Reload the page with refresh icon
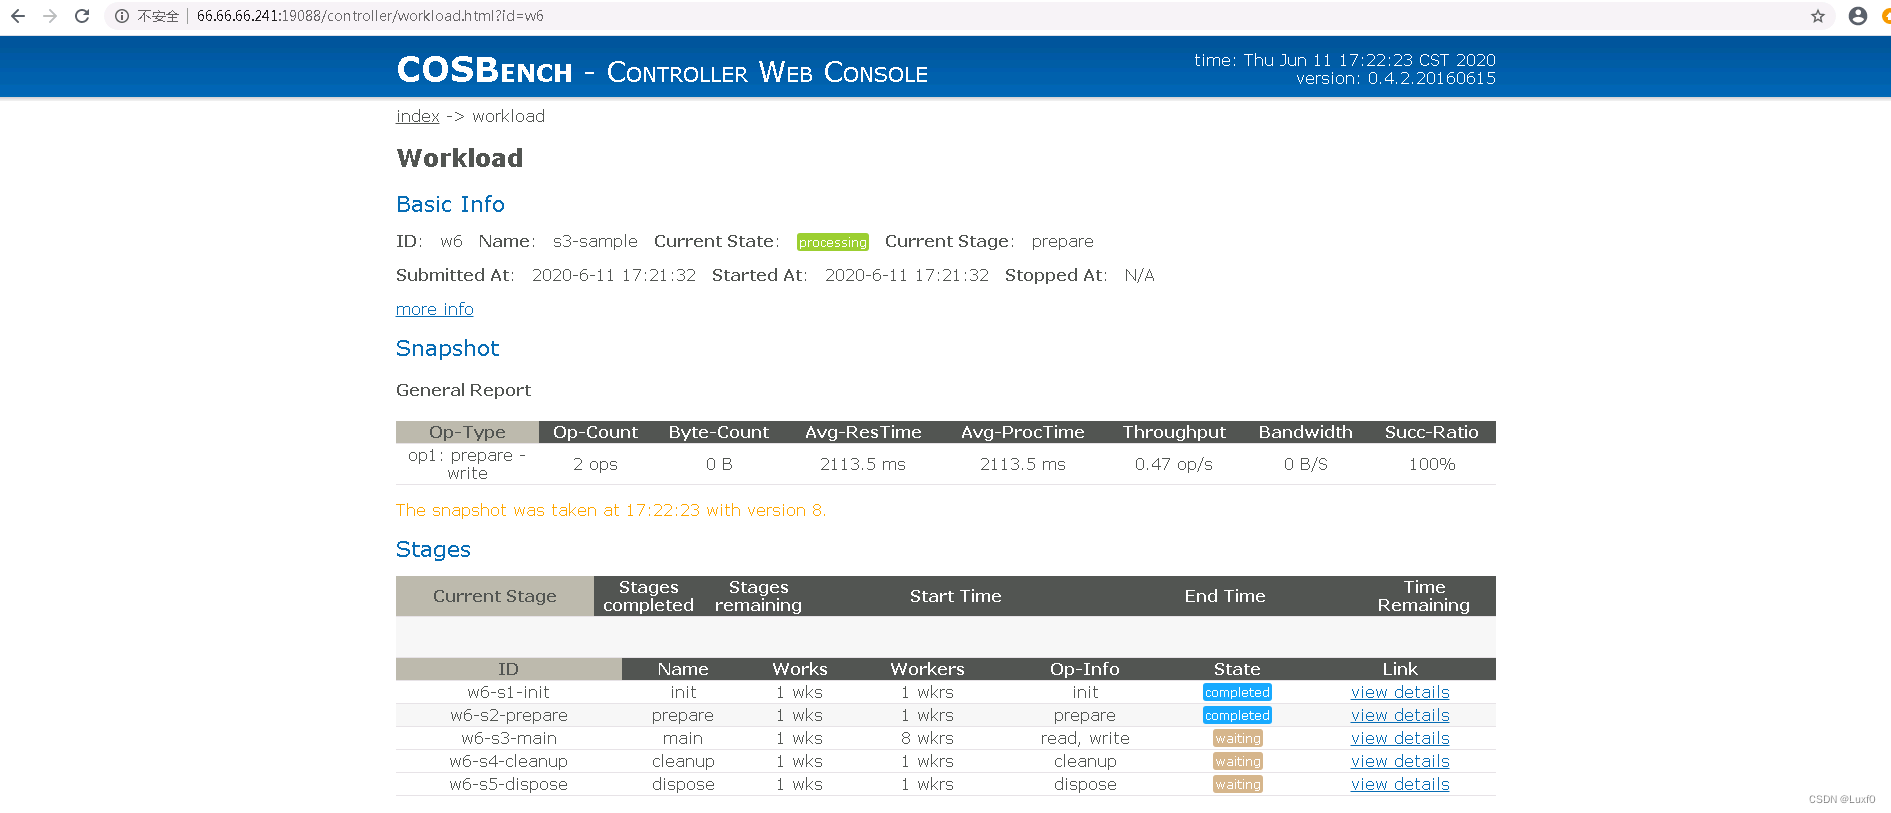This screenshot has height=813, width=1891. click(82, 16)
